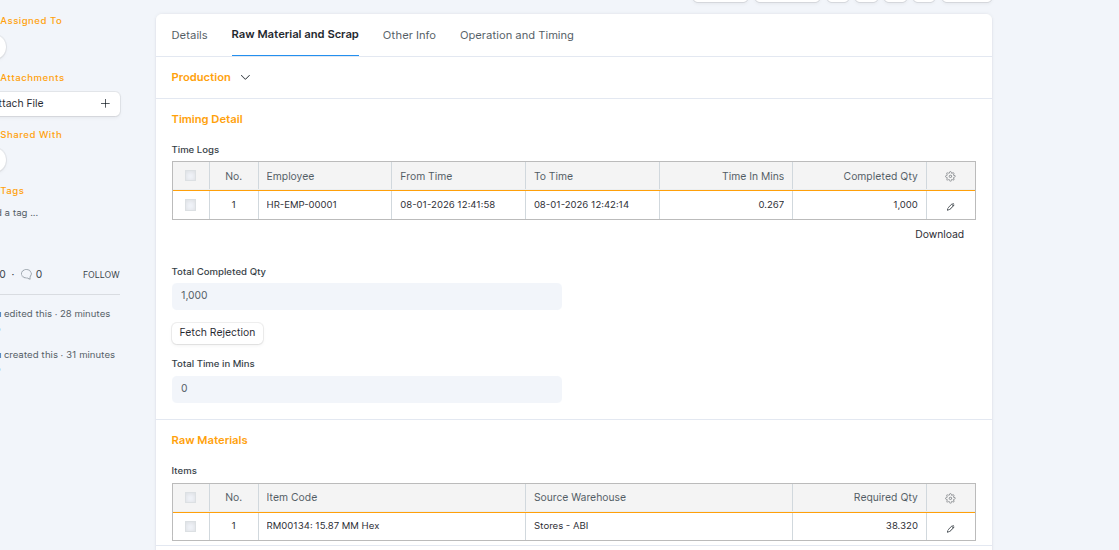Image resolution: width=1119 pixels, height=550 pixels.
Task: Click the comments speech bubble icon
Action: 26,274
